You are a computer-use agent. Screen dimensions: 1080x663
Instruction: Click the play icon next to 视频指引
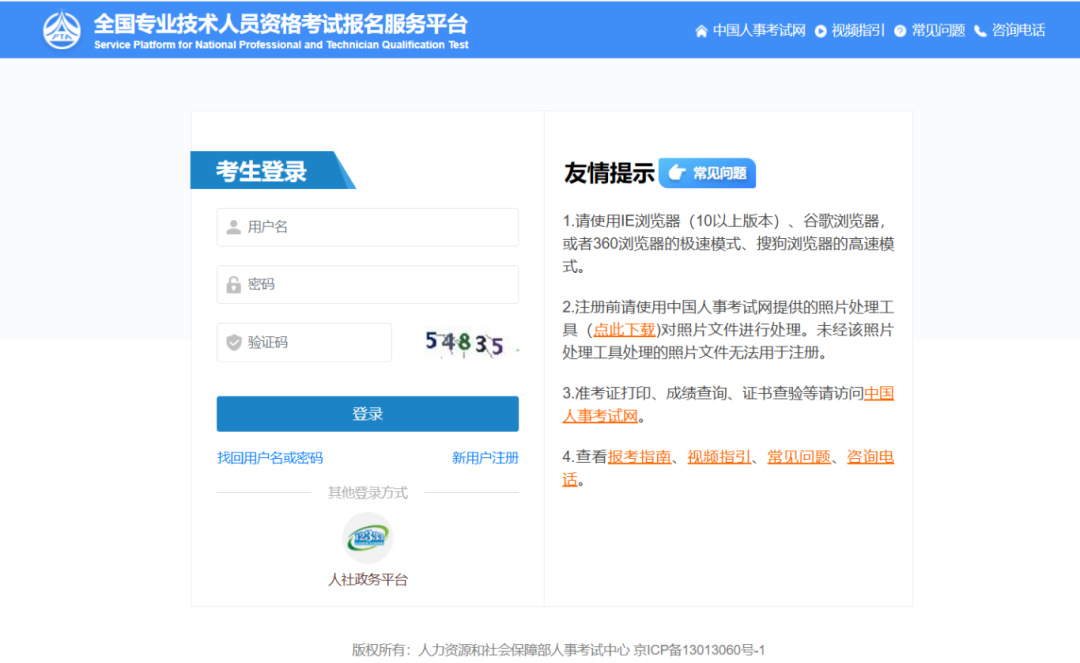820,30
